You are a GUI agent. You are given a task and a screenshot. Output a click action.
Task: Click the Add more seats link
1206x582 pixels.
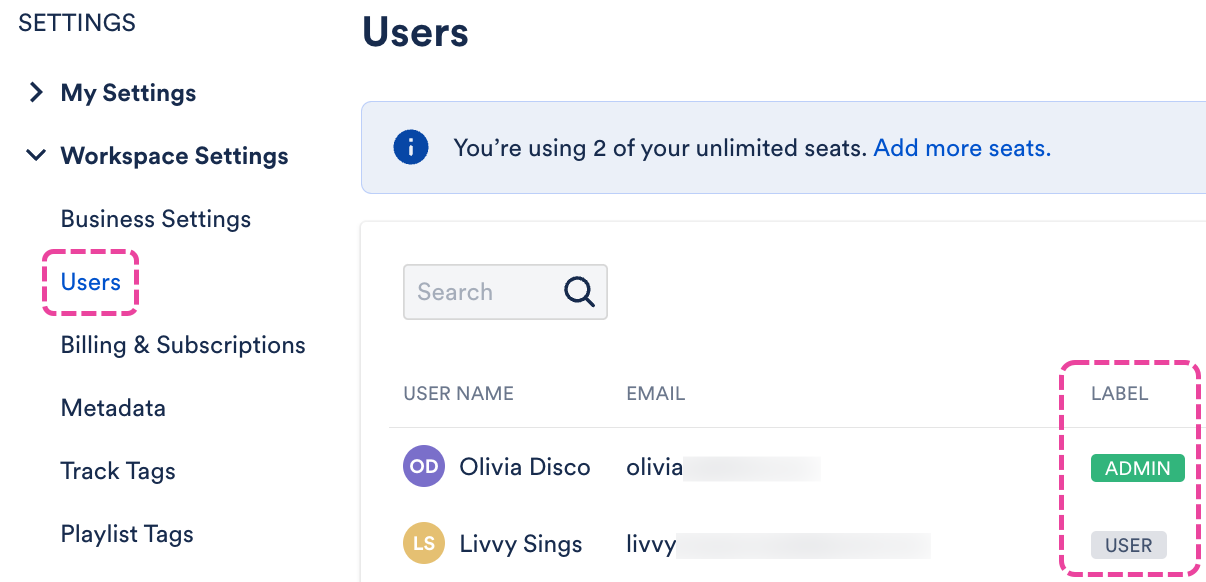pyautogui.click(x=962, y=149)
